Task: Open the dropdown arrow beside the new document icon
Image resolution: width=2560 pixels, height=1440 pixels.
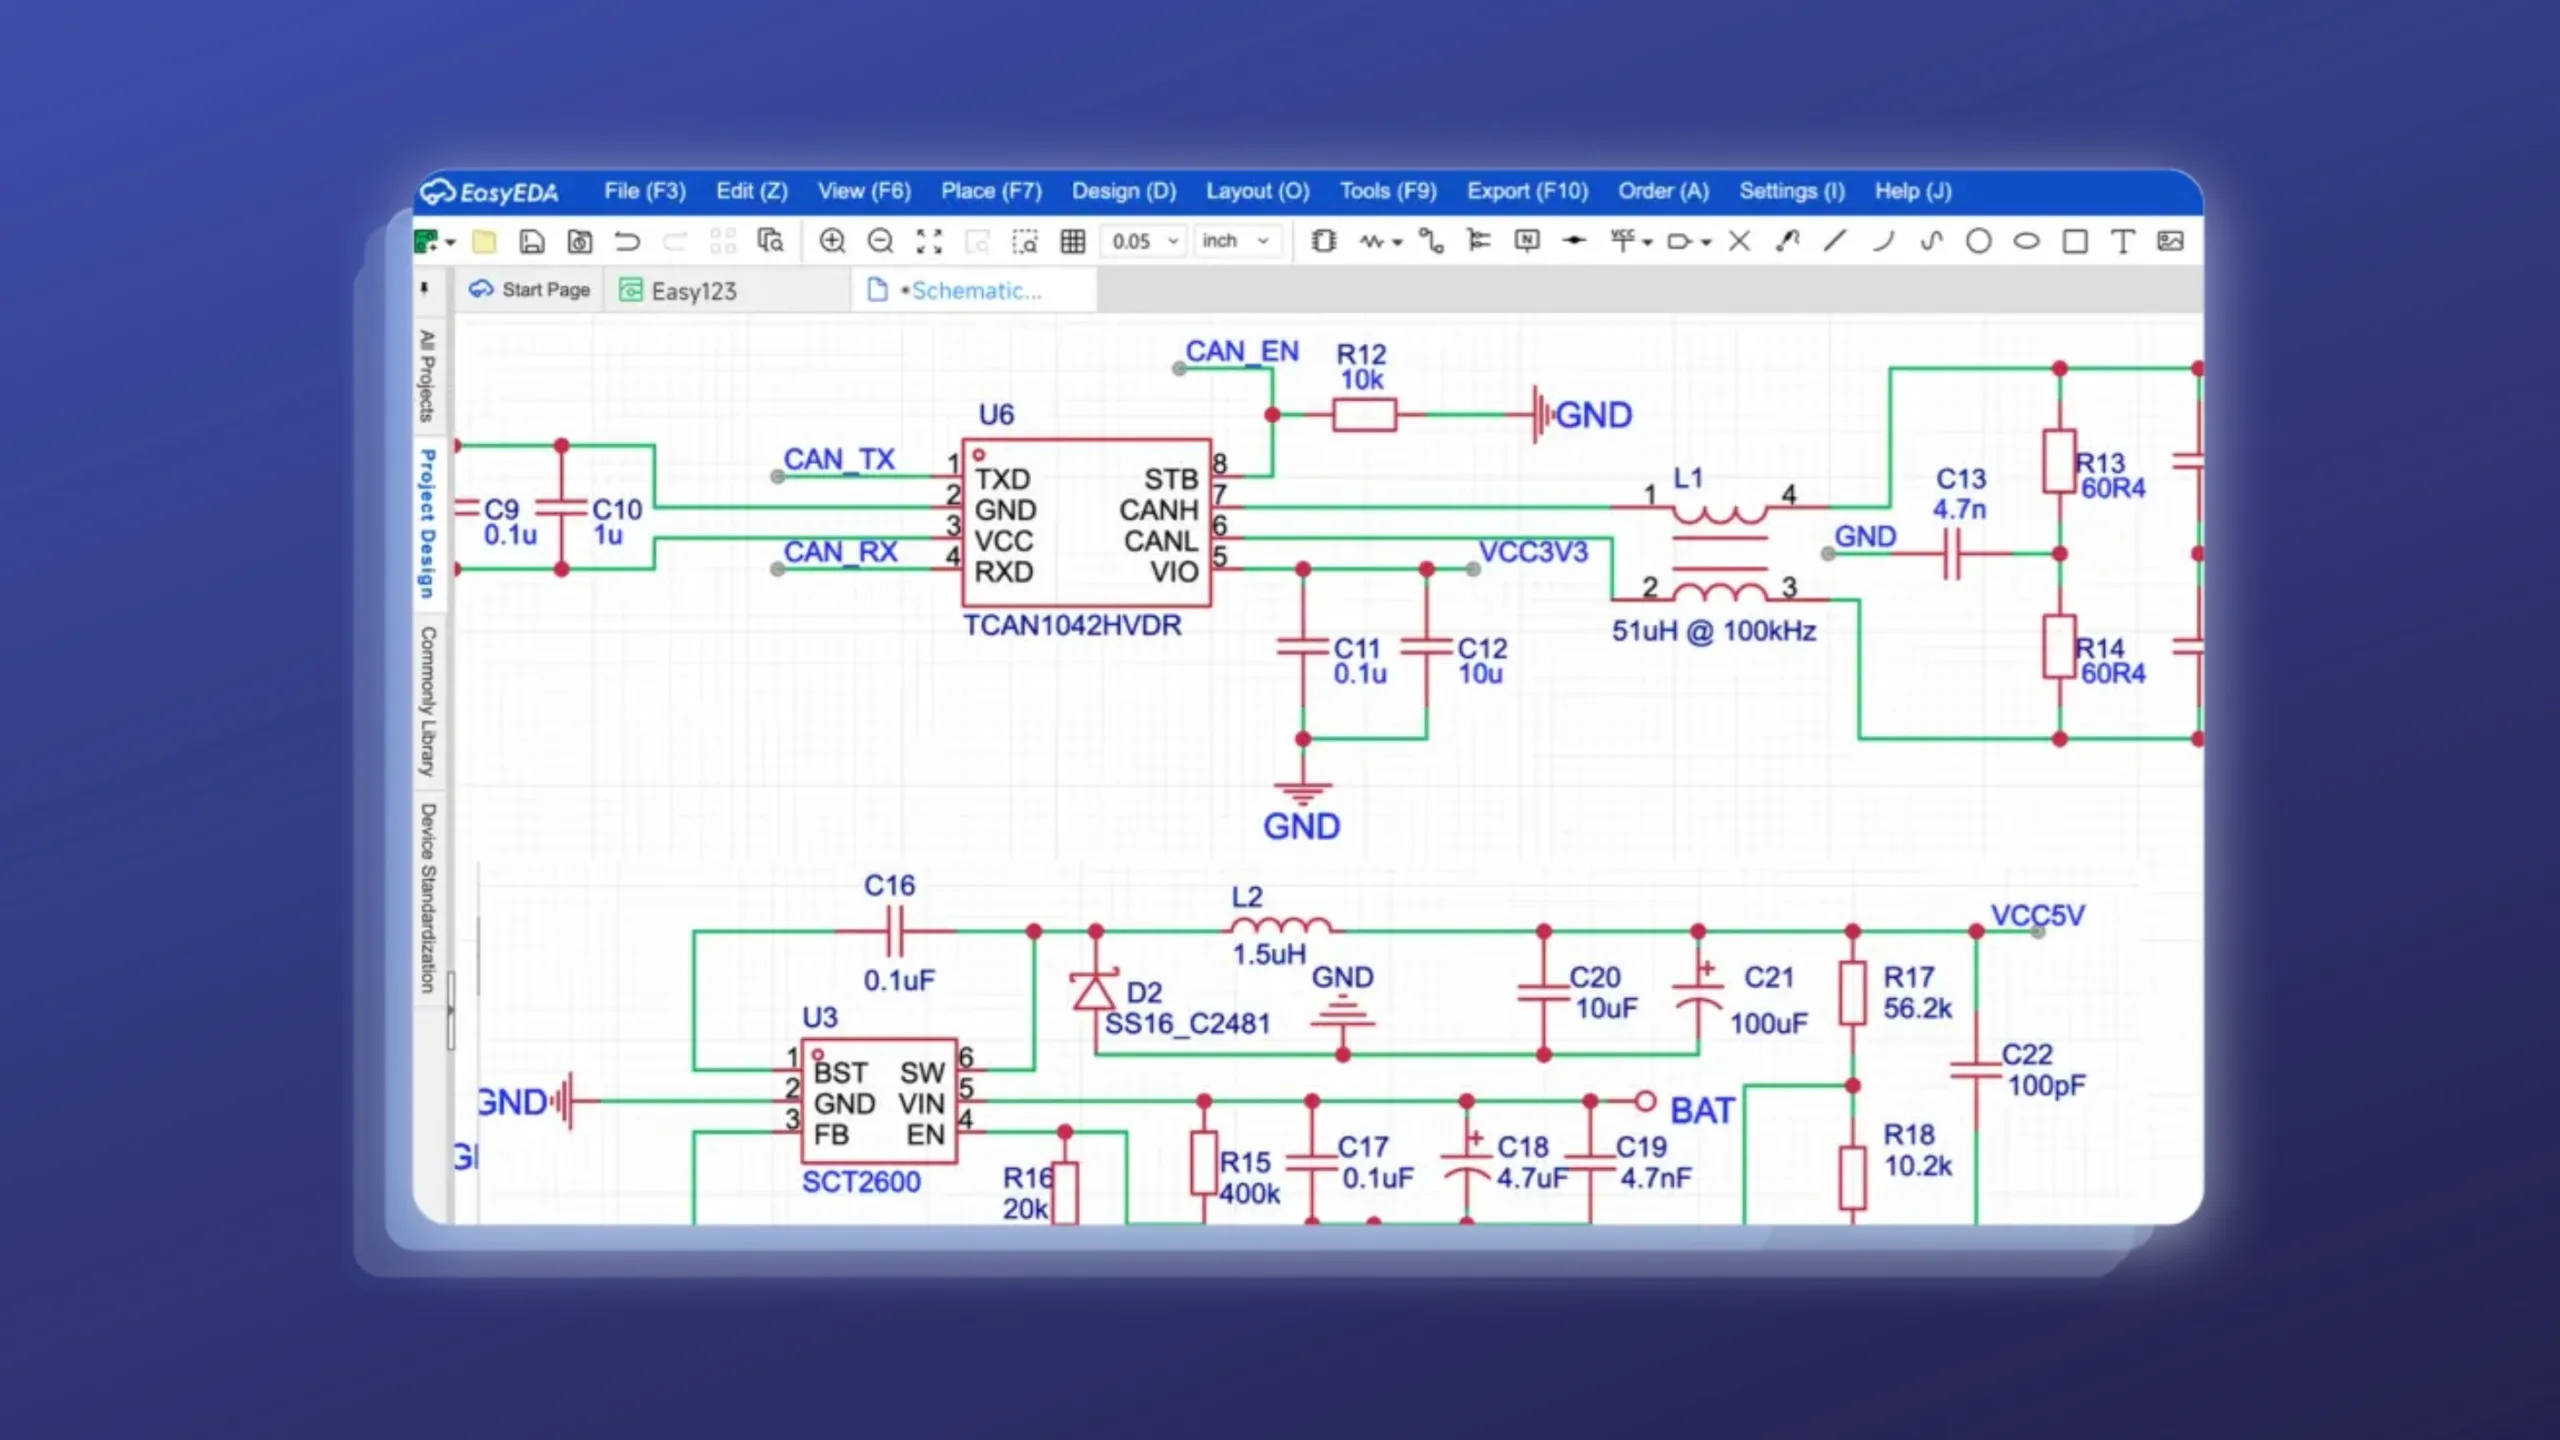Action: (x=451, y=242)
